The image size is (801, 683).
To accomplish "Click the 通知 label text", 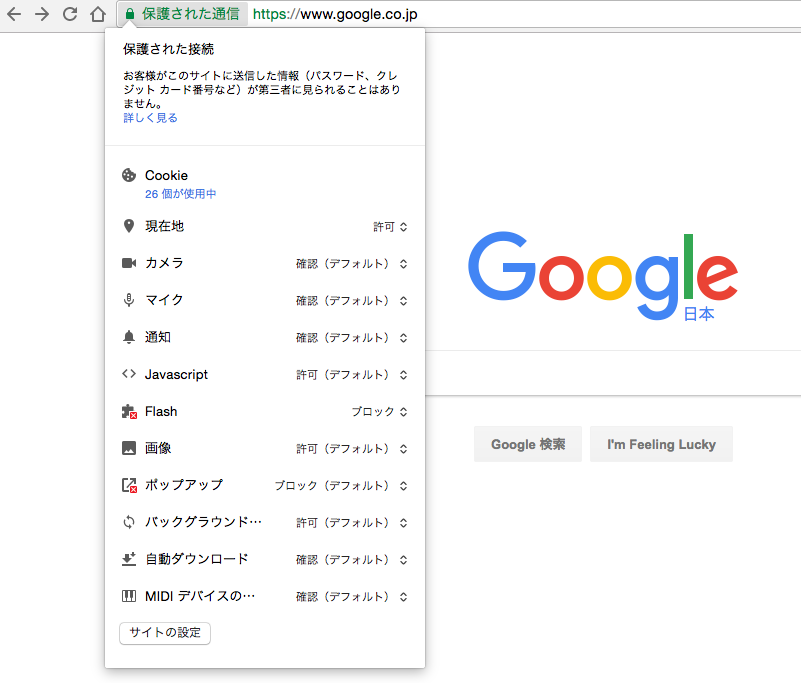I will click(x=158, y=337).
